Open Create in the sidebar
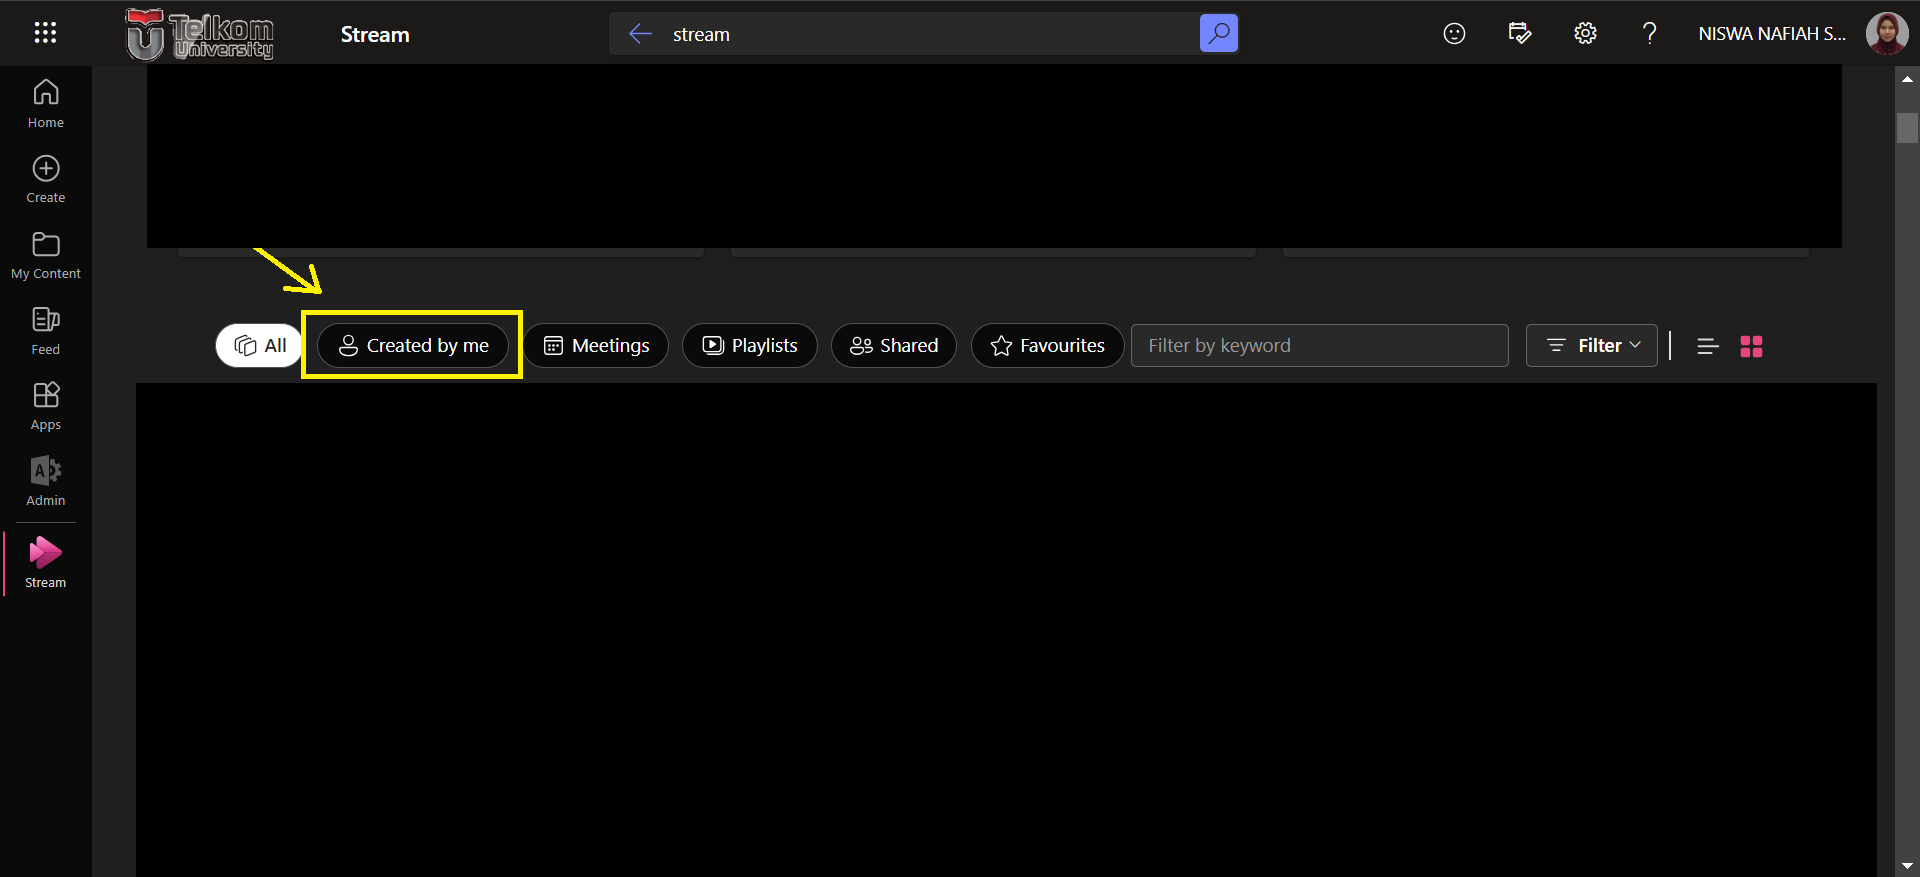 (x=46, y=180)
